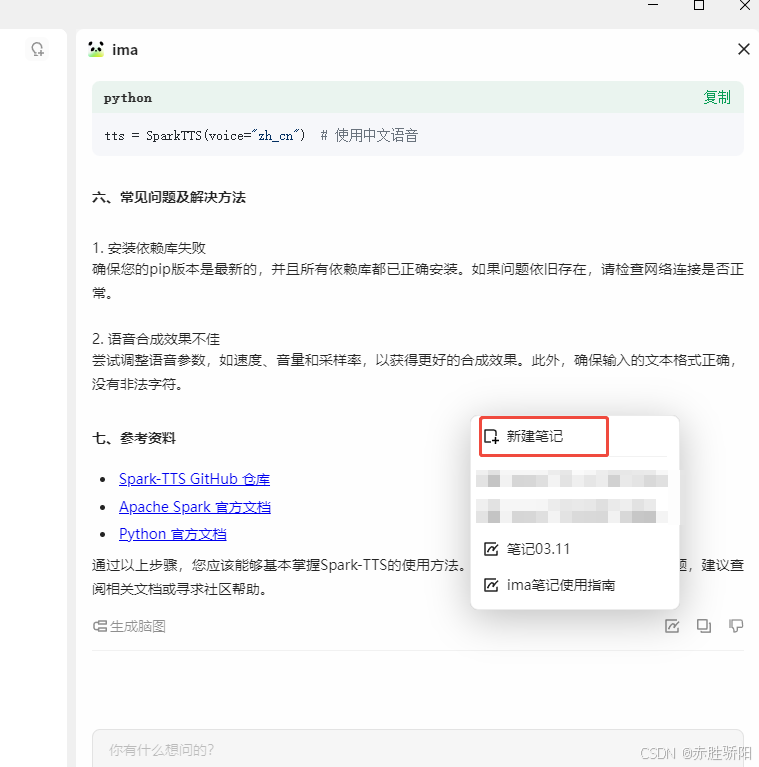Open the Apache Spark 官方文档 link

195,507
